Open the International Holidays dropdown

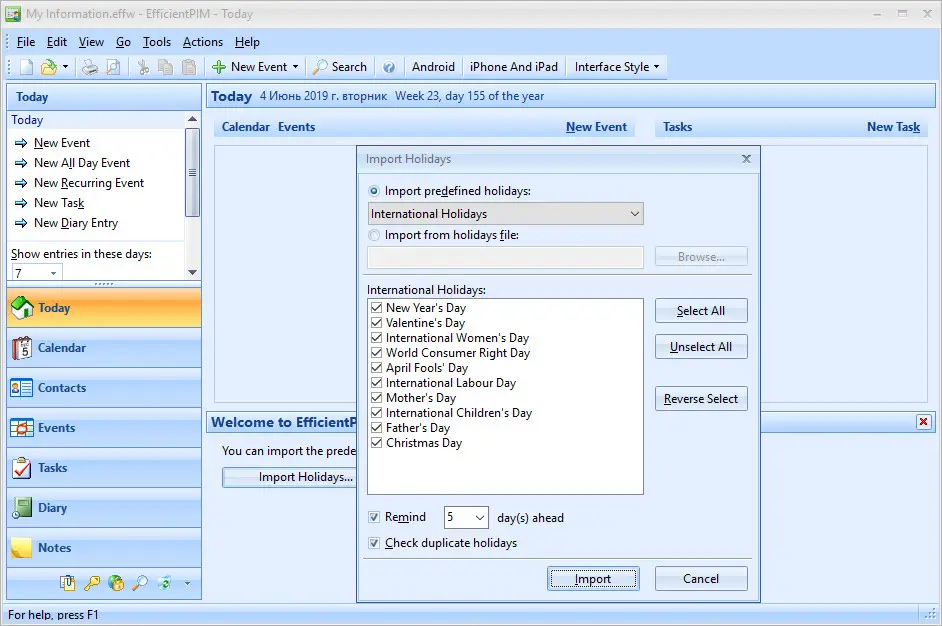pyautogui.click(x=505, y=214)
